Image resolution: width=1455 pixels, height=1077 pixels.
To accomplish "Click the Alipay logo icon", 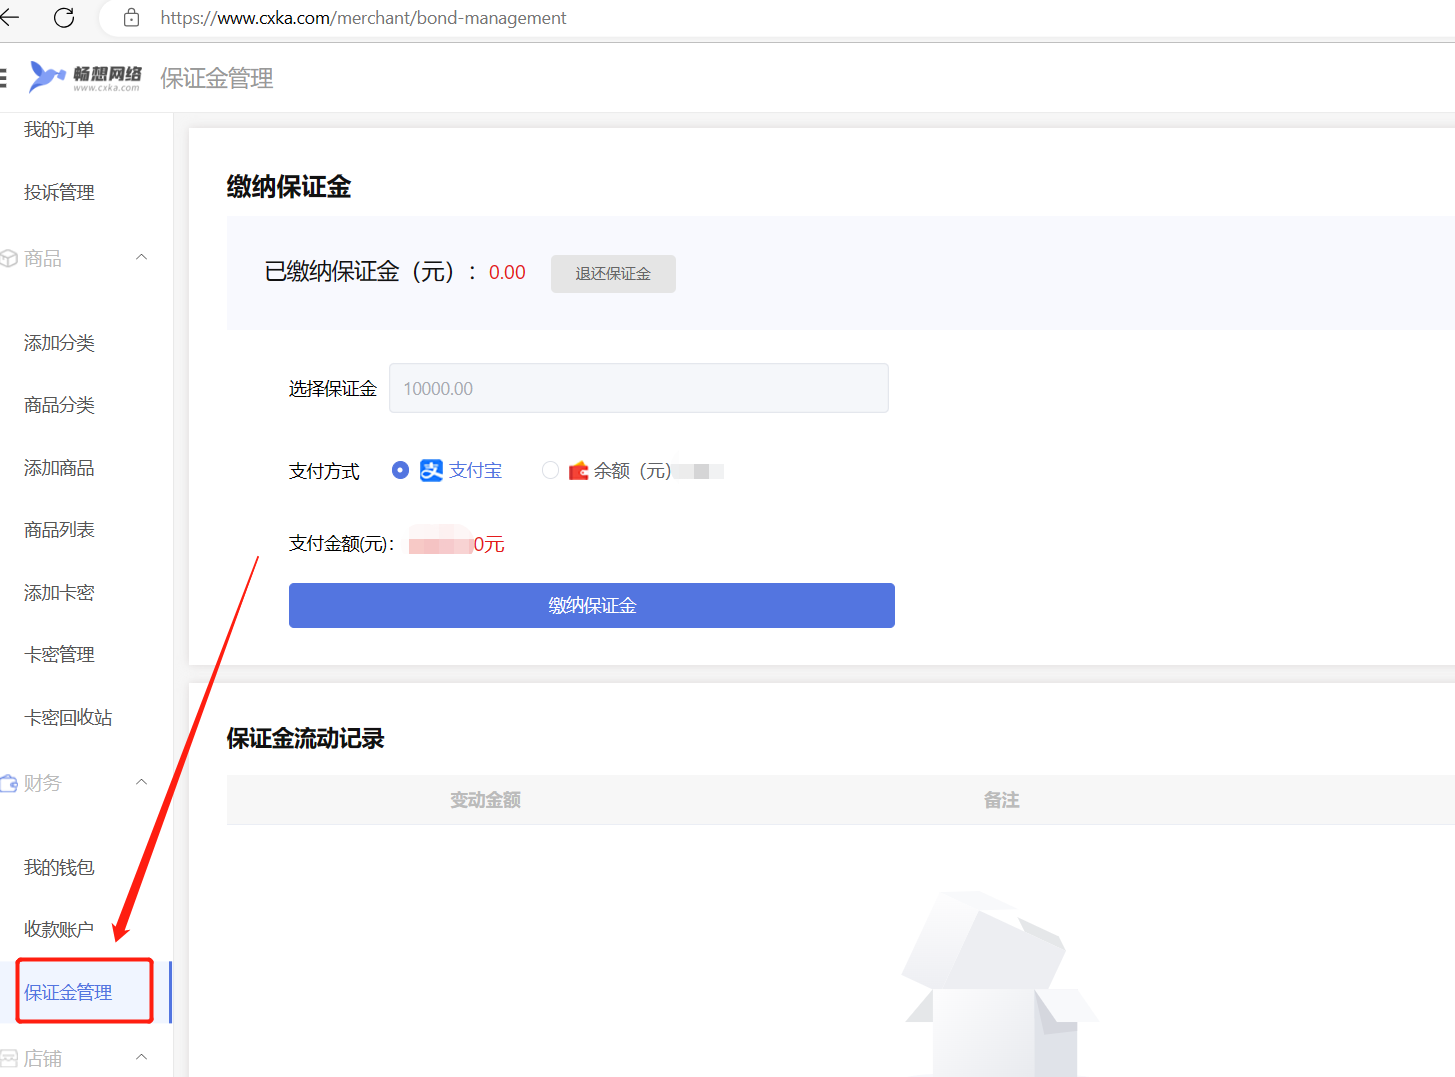I will coord(431,471).
